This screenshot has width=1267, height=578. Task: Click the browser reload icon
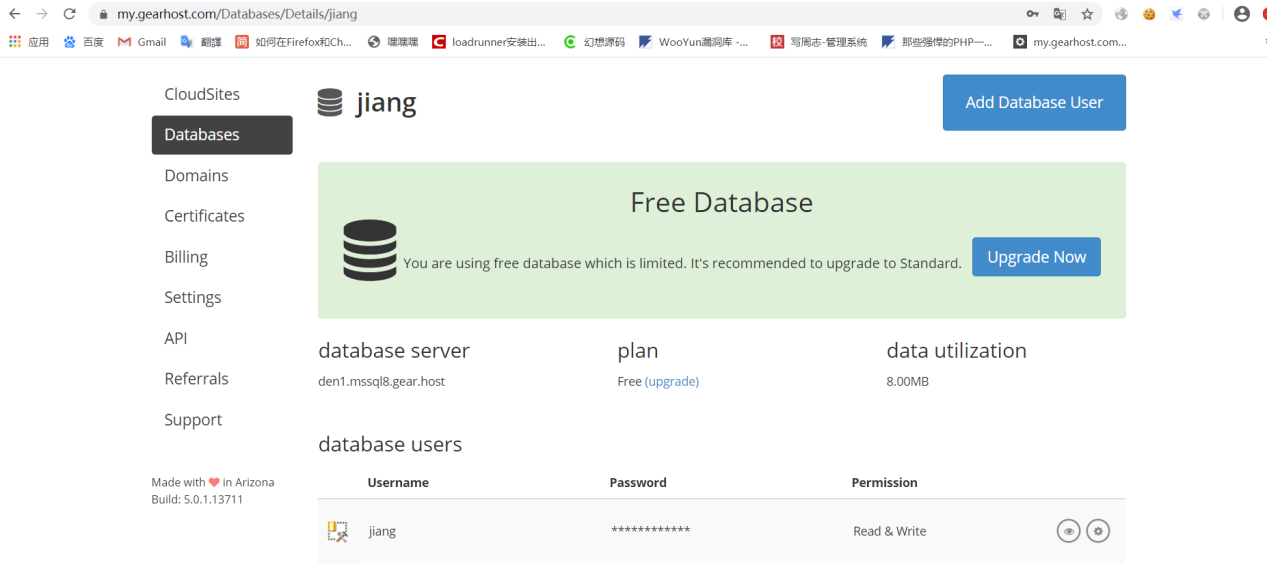[x=69, y=14]
